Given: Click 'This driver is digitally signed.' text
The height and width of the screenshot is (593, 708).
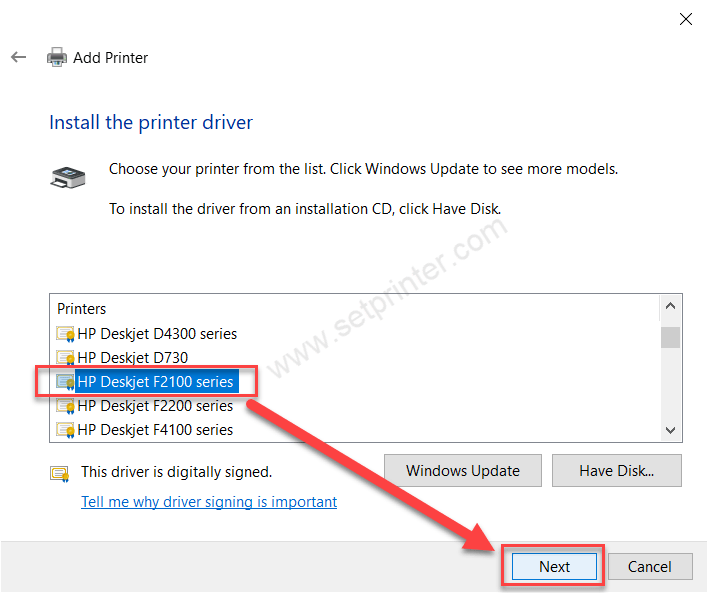Looking at the screenshot, I should 177,472.
